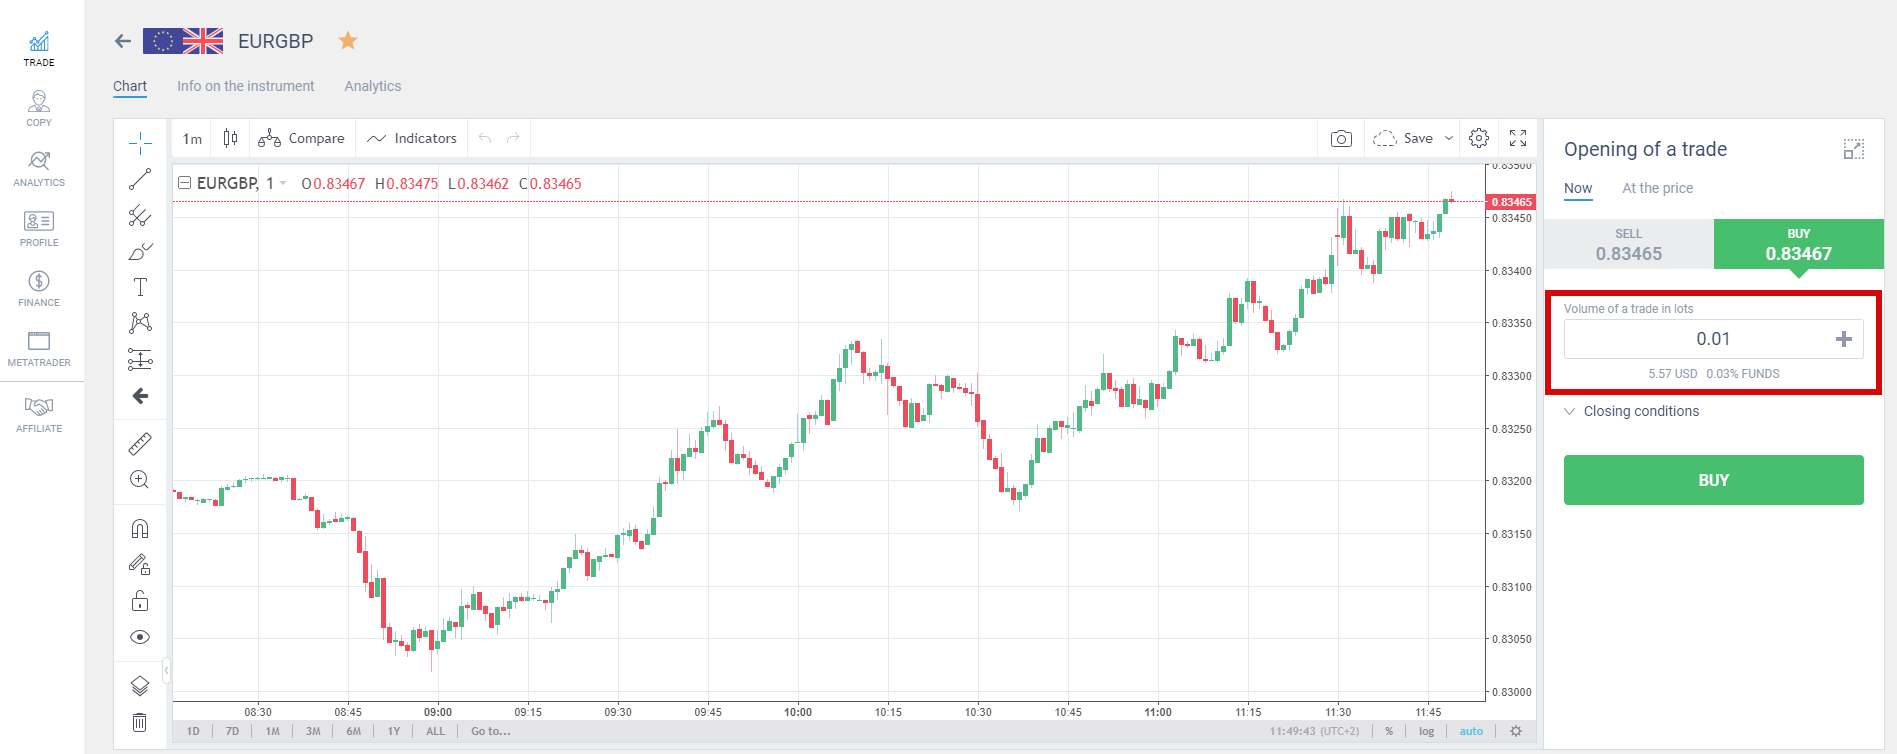Viewport: 1897px width, 754px height.
Task: Select the zoom in tool
Action: coord(140,479)
